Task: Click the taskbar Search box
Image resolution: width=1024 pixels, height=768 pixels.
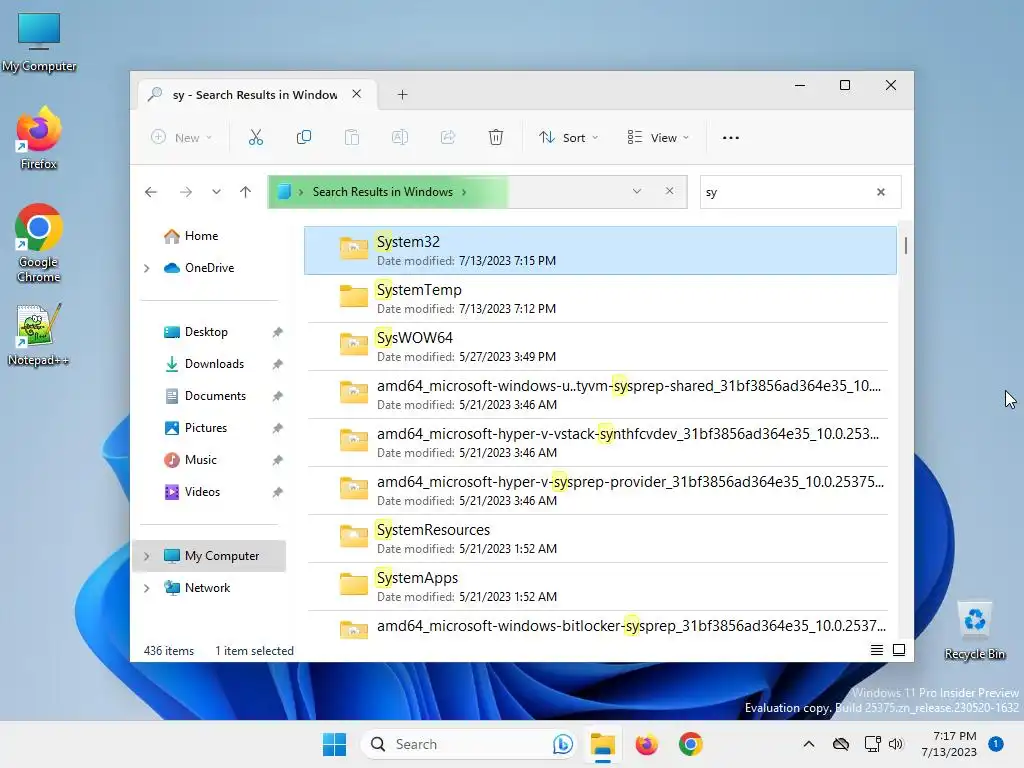Action: coord(468,744)
